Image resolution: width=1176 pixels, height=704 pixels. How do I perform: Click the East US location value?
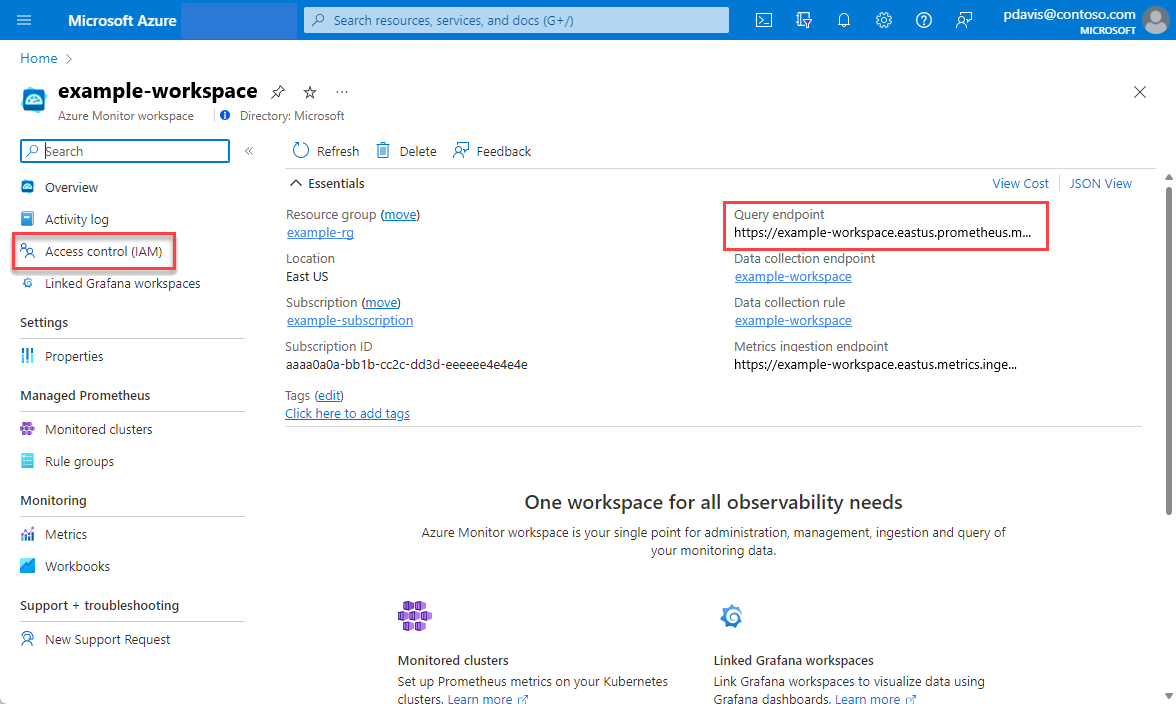(307, 276)
